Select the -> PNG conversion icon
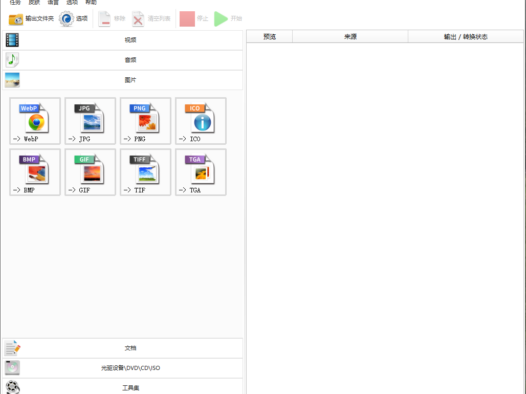 point(146,121)
